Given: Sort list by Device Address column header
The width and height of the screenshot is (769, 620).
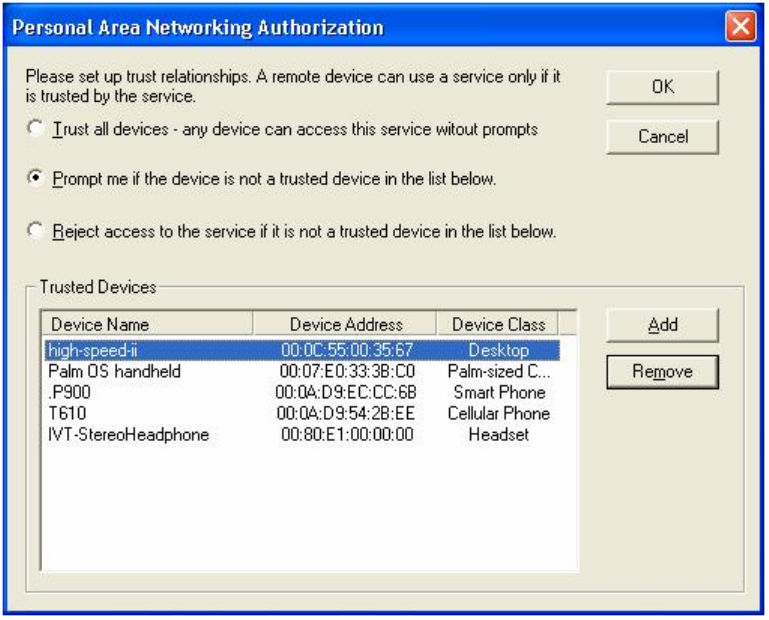Looking at the screenshot, I should (346, 324).
